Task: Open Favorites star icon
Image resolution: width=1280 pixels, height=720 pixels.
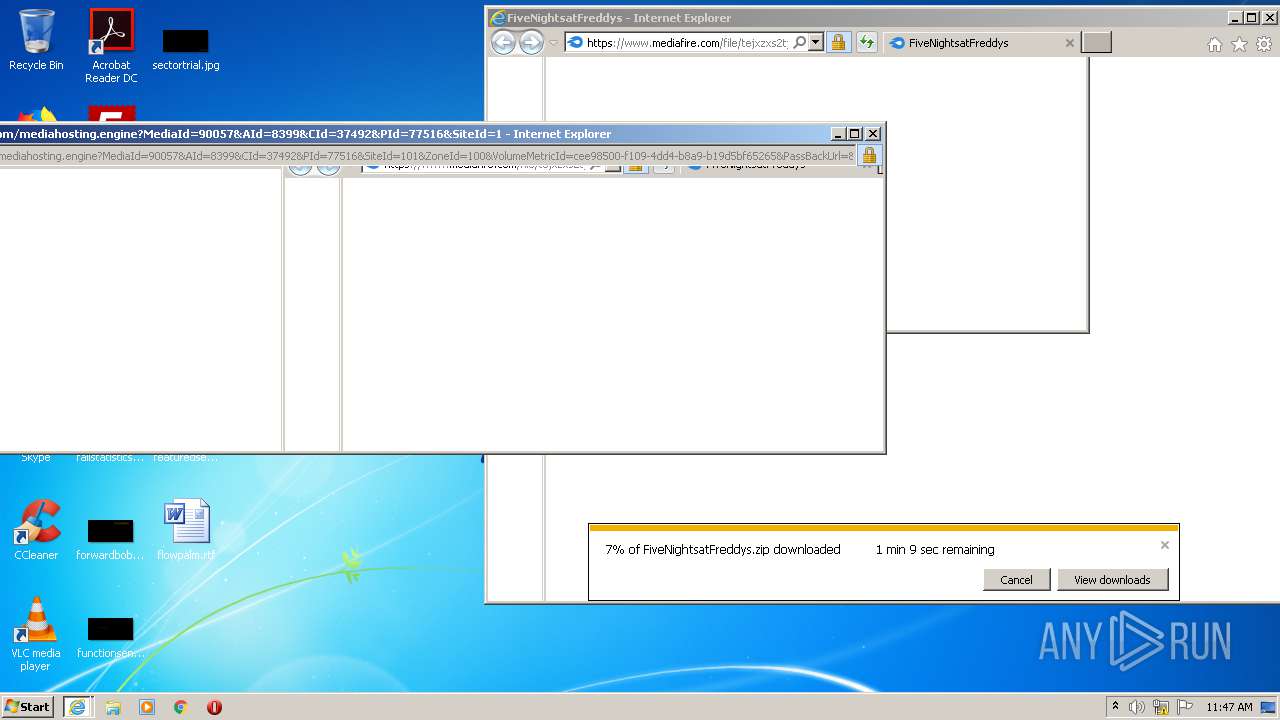Action: [x=1239, y=44]
